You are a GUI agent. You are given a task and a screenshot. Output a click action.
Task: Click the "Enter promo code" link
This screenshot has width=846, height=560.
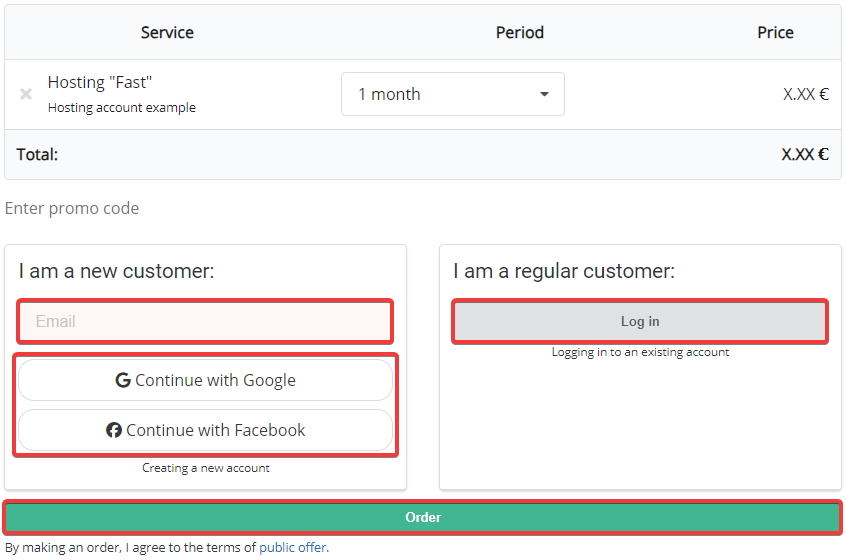[72, 208]
